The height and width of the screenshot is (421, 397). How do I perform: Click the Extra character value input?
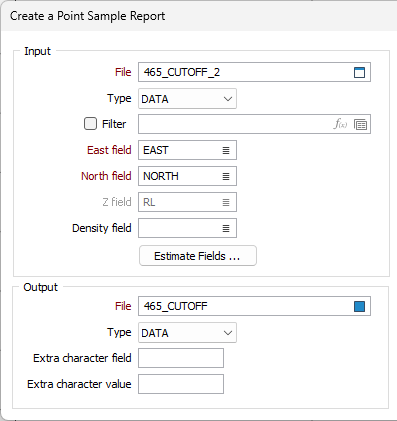coord(181,384)
